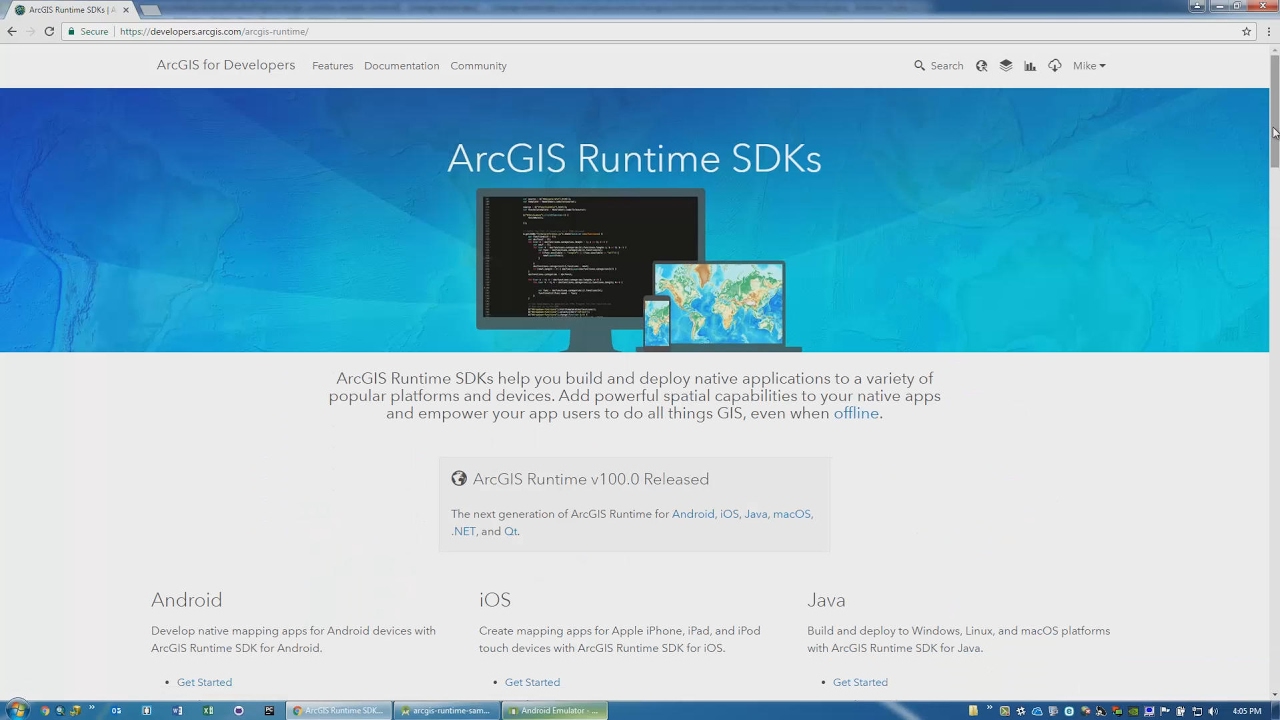The width and height of the screenshot is (1280, 720).
Task: Open a new browser tab
Action: click(151, 10)
